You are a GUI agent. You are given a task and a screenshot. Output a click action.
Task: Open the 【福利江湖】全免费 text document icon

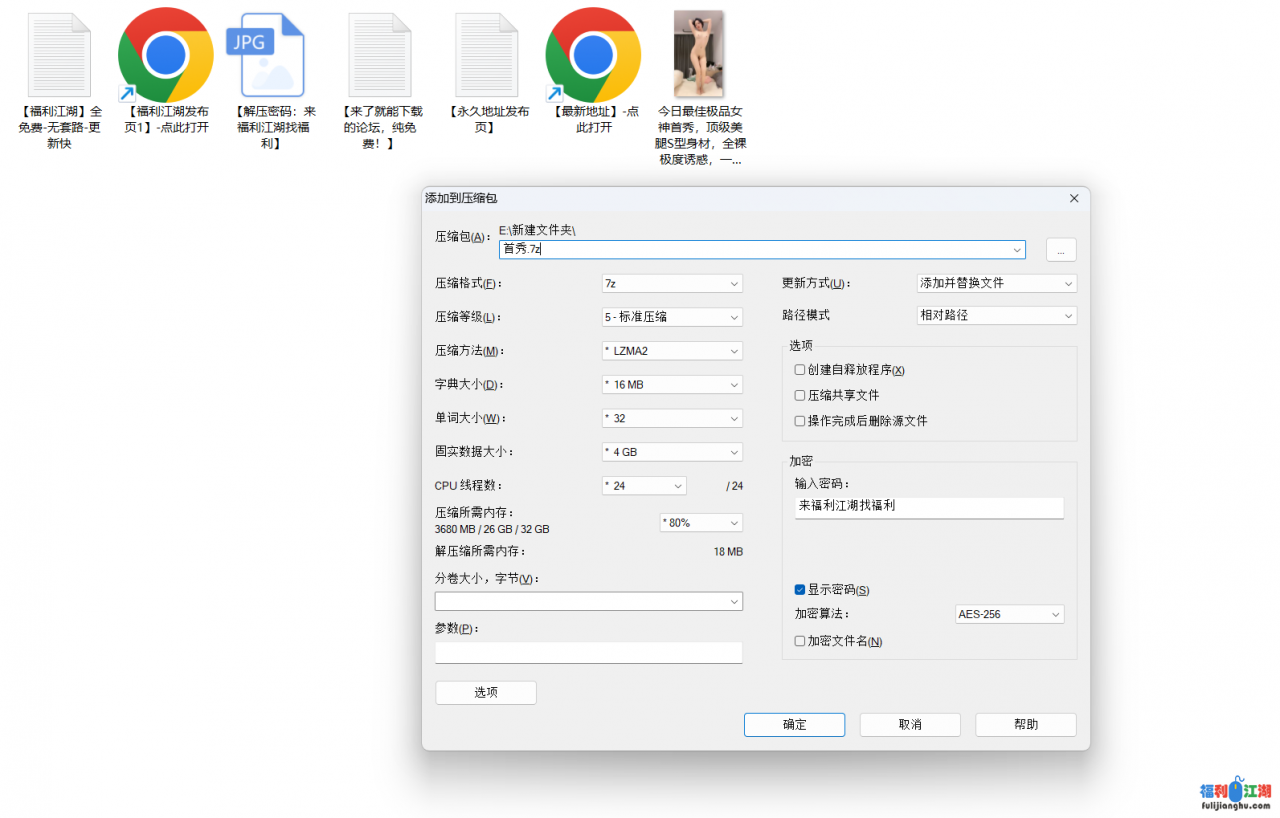pos(58,55)
